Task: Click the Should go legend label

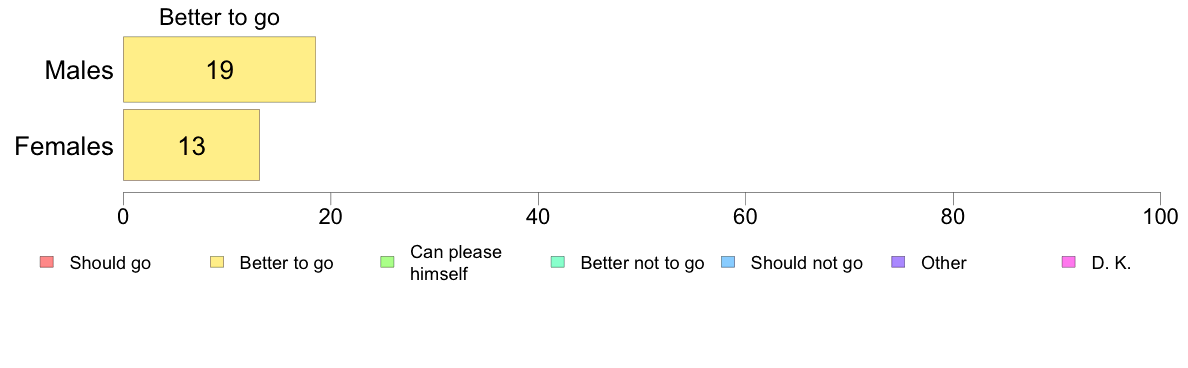Action: (110, 264)
